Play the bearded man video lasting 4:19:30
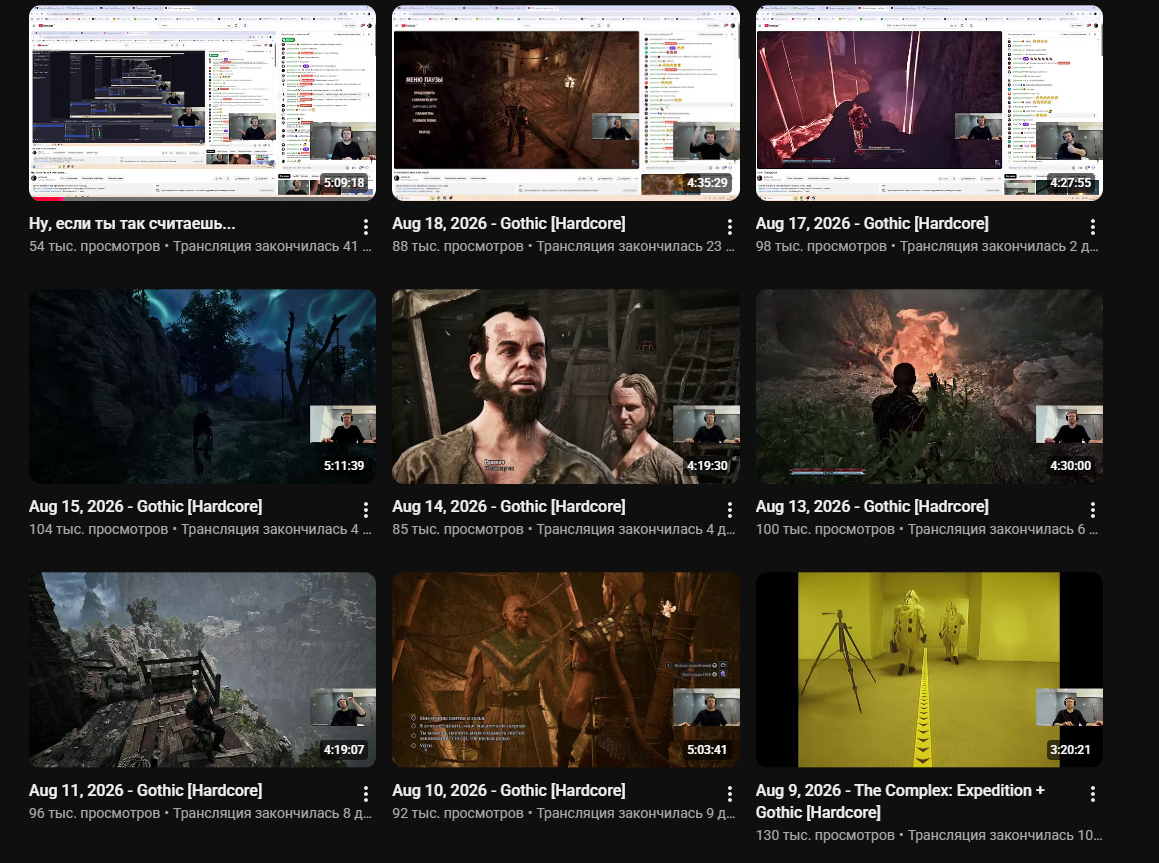This screenshot has height=863, width=1159. tap(566, 386)
